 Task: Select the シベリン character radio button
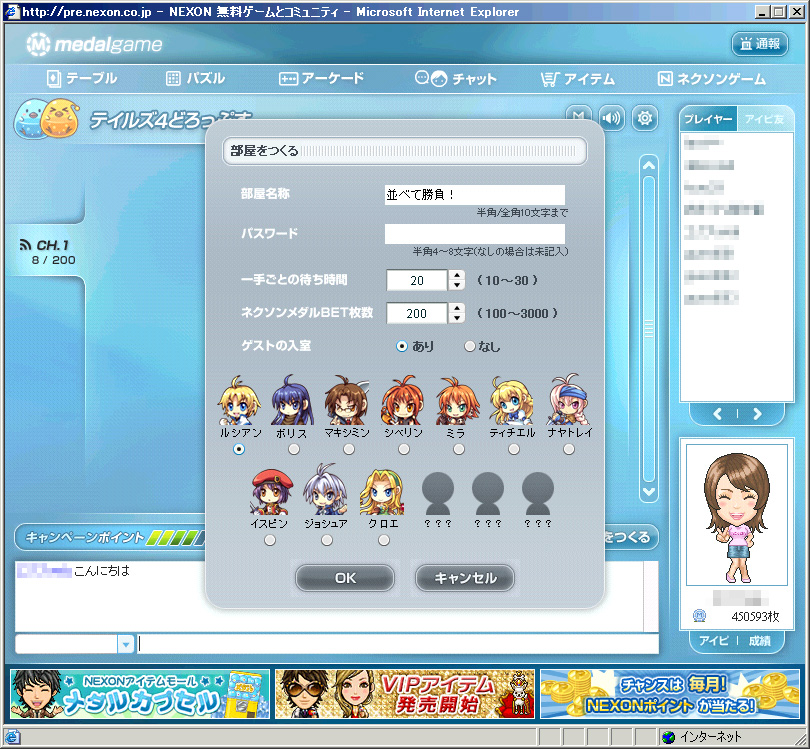[404, 449]
